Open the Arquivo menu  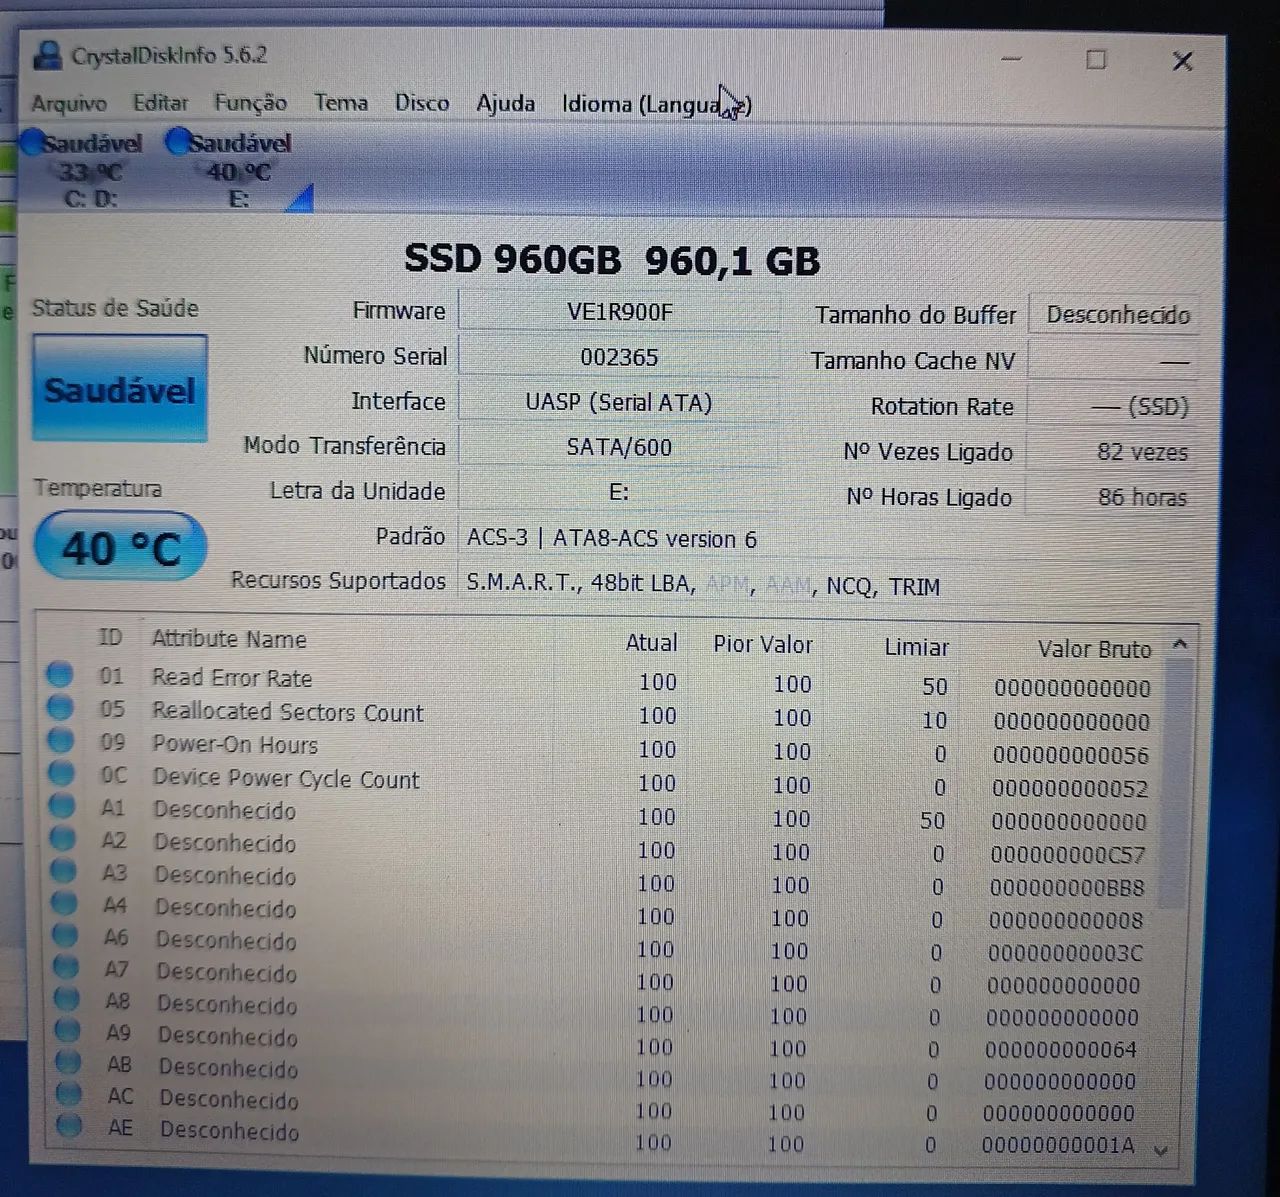point(68,103)
